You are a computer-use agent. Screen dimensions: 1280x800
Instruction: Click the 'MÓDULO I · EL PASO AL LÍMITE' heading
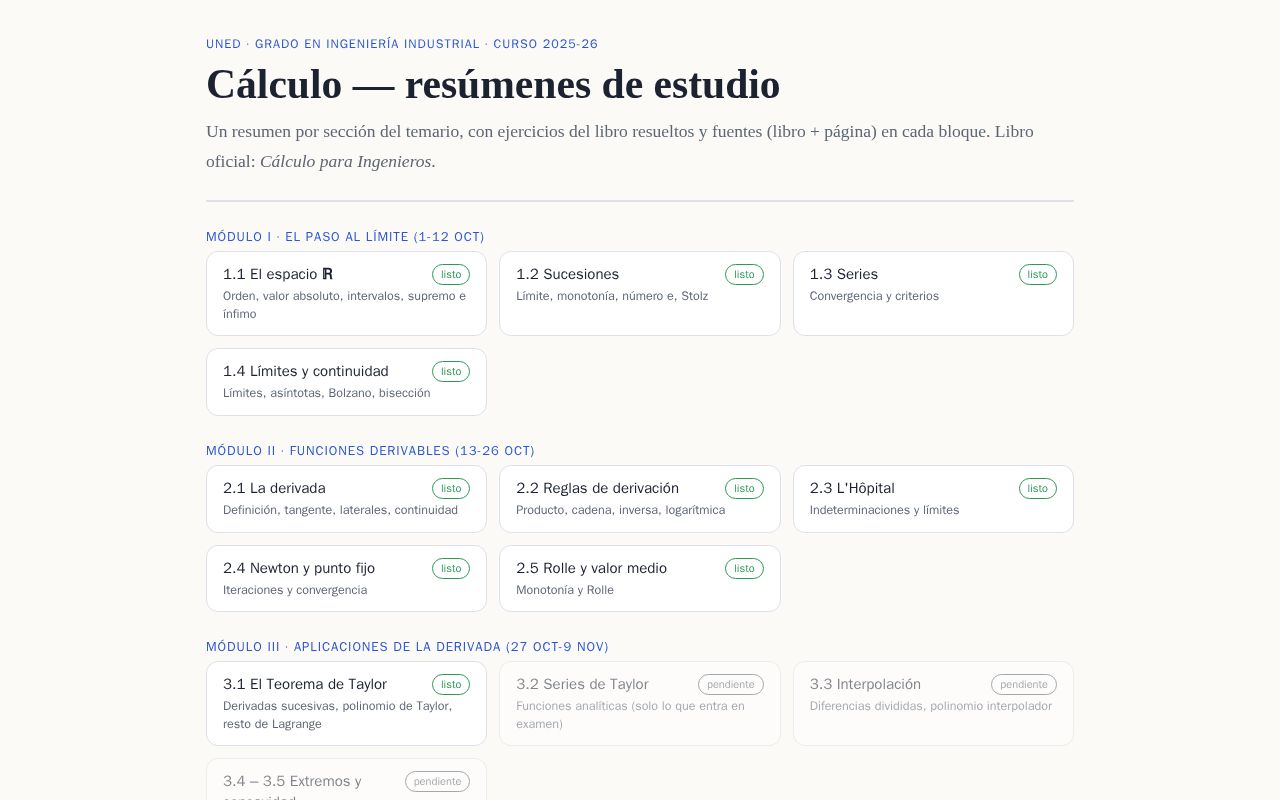tap(345, 237)
